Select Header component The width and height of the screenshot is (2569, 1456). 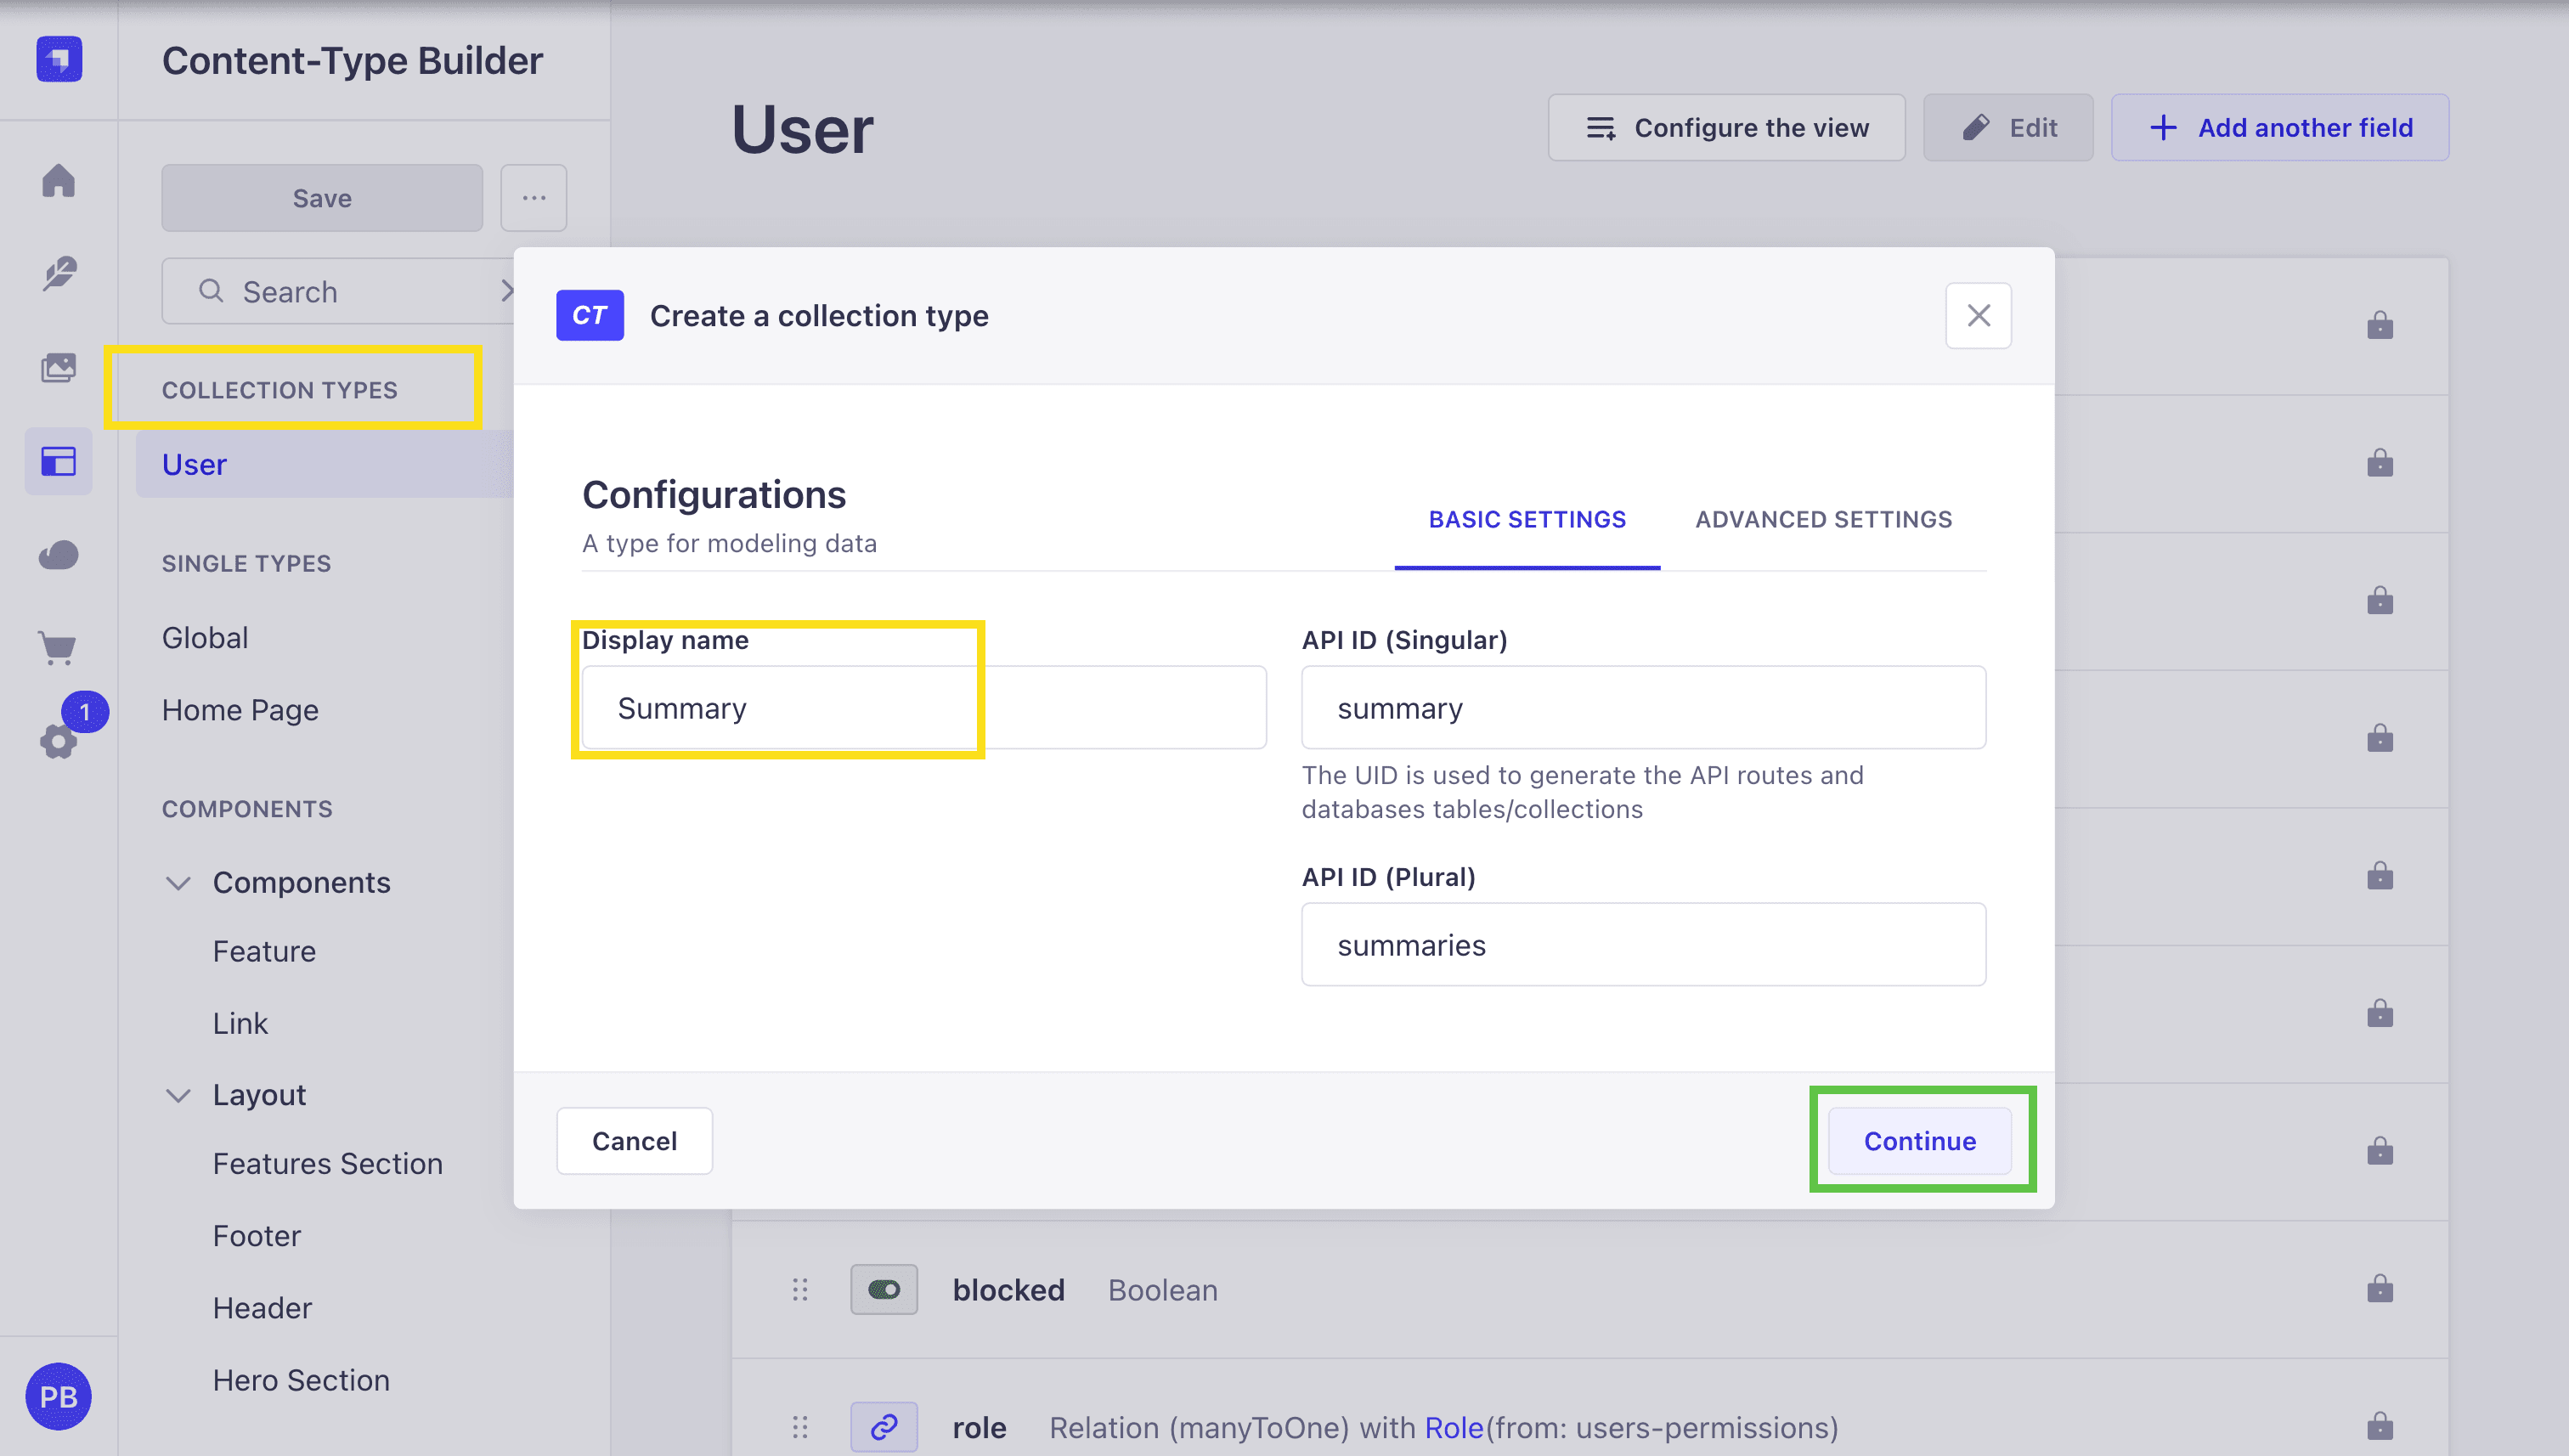pos(262,1308)
